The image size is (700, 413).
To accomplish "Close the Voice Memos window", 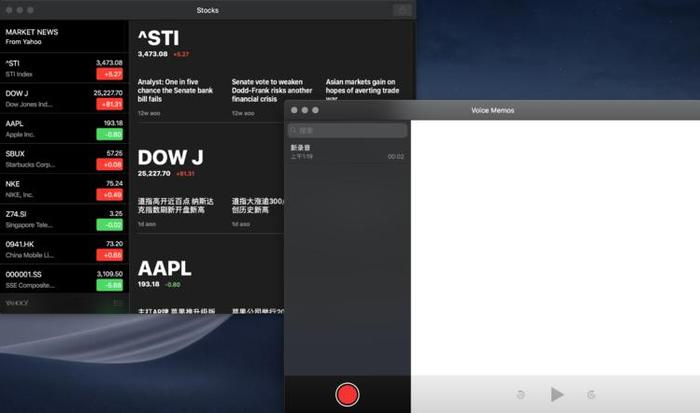I will pyautogui.click(x=294, y=110).
